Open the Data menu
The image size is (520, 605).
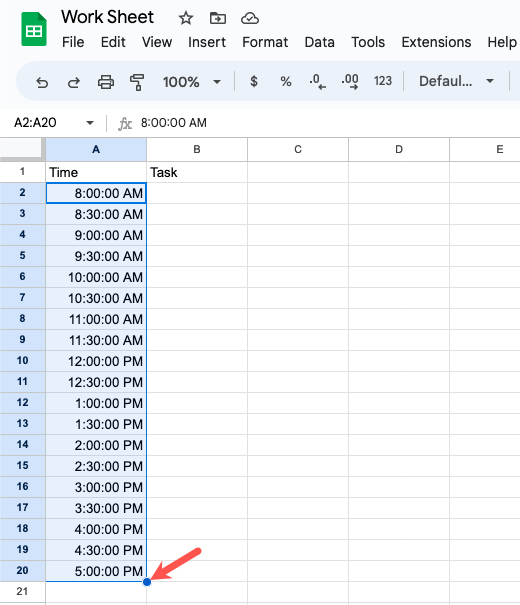[x=319, y=42]
